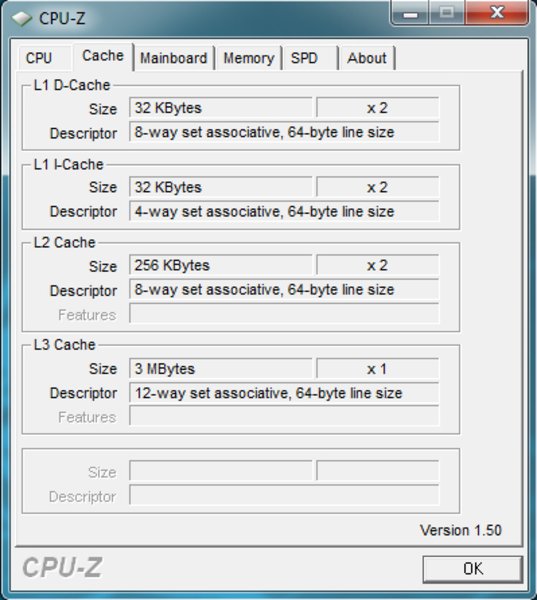Click the 12-way set associative descriptor

[x=284, y=393]
